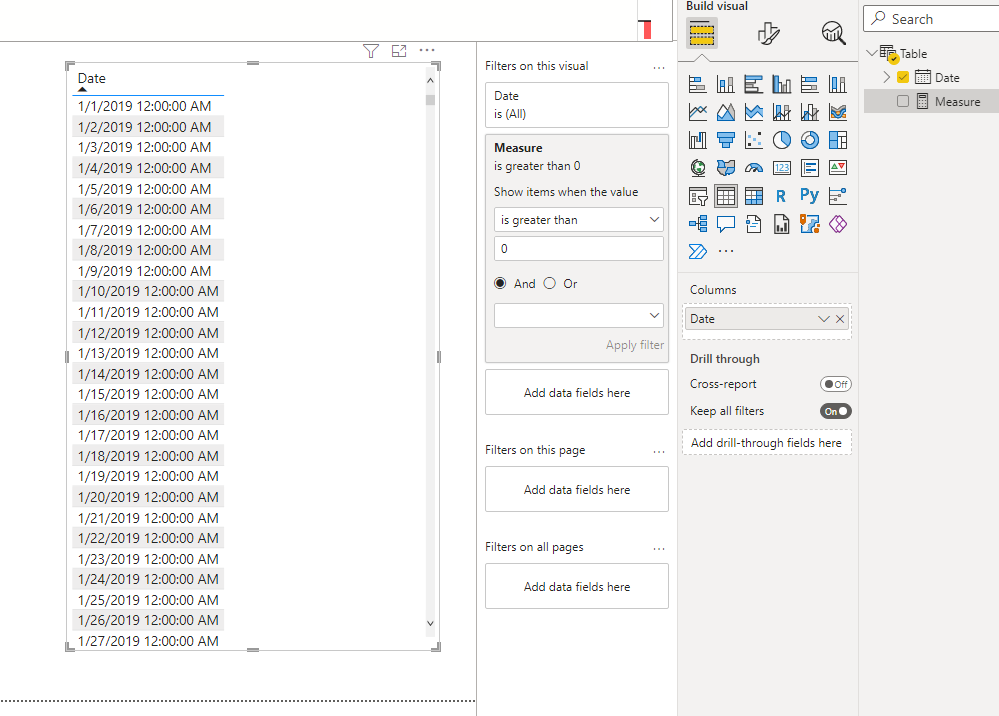Choose the scatter chart visual
999x716 pixels.
[754, 140]
